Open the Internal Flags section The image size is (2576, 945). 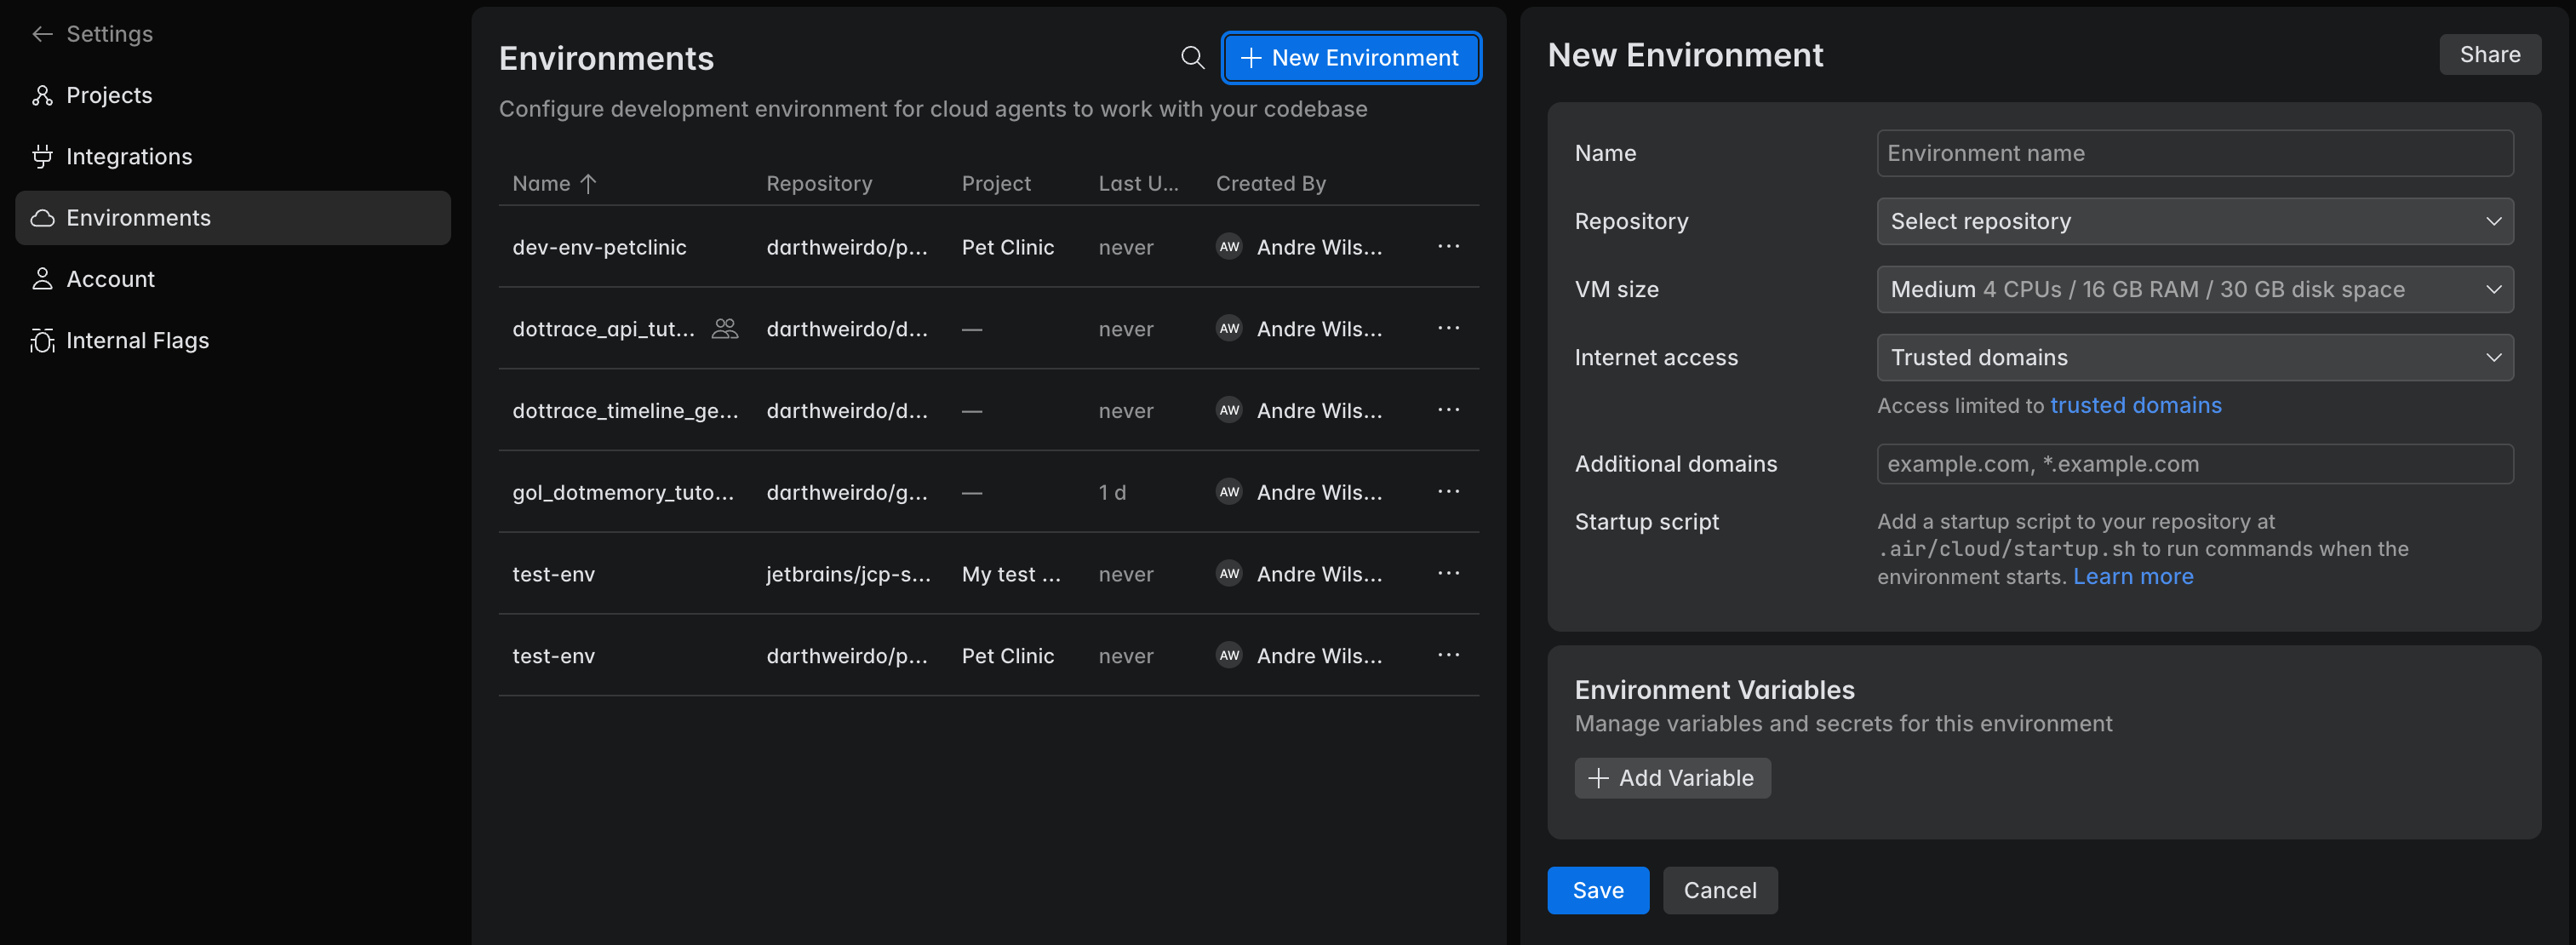coord(233,340)
